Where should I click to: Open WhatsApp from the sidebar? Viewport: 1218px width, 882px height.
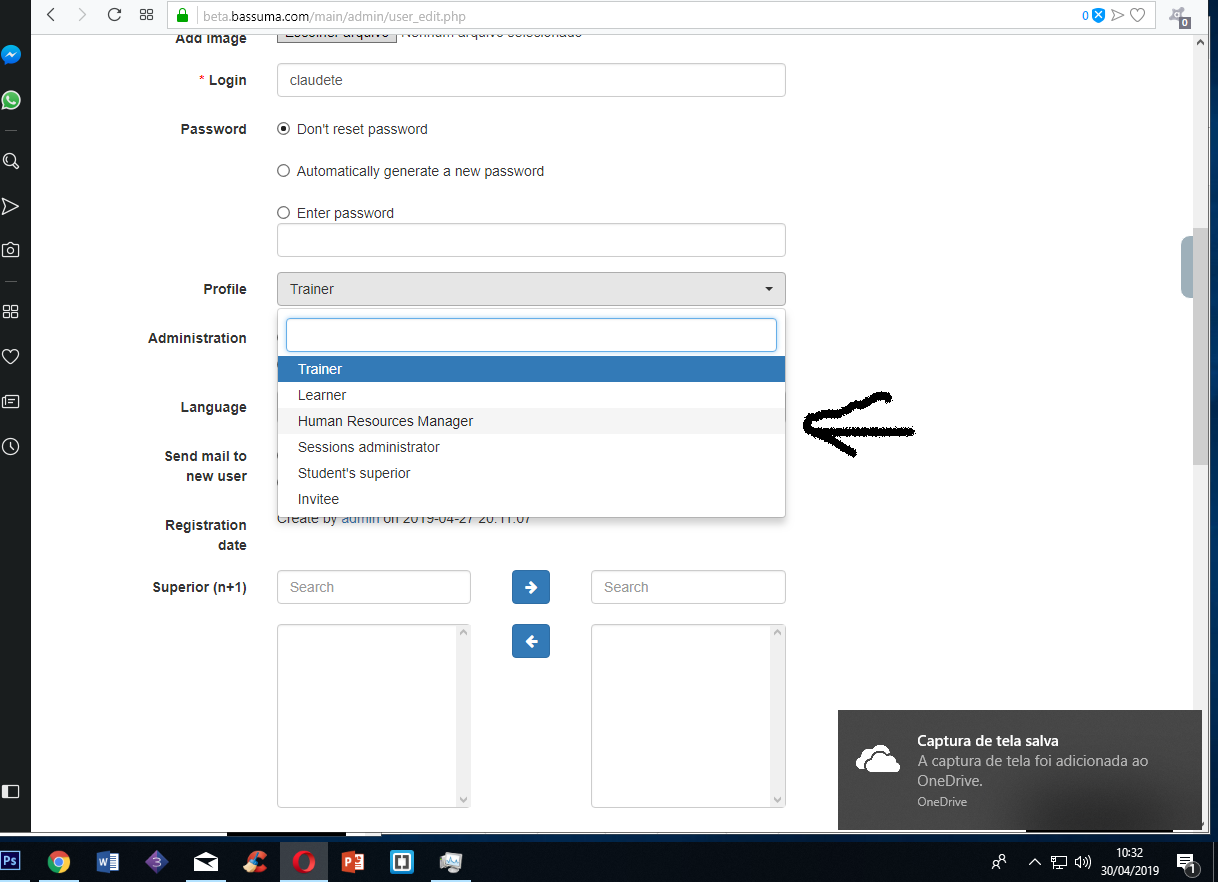[x=11, y=100]
